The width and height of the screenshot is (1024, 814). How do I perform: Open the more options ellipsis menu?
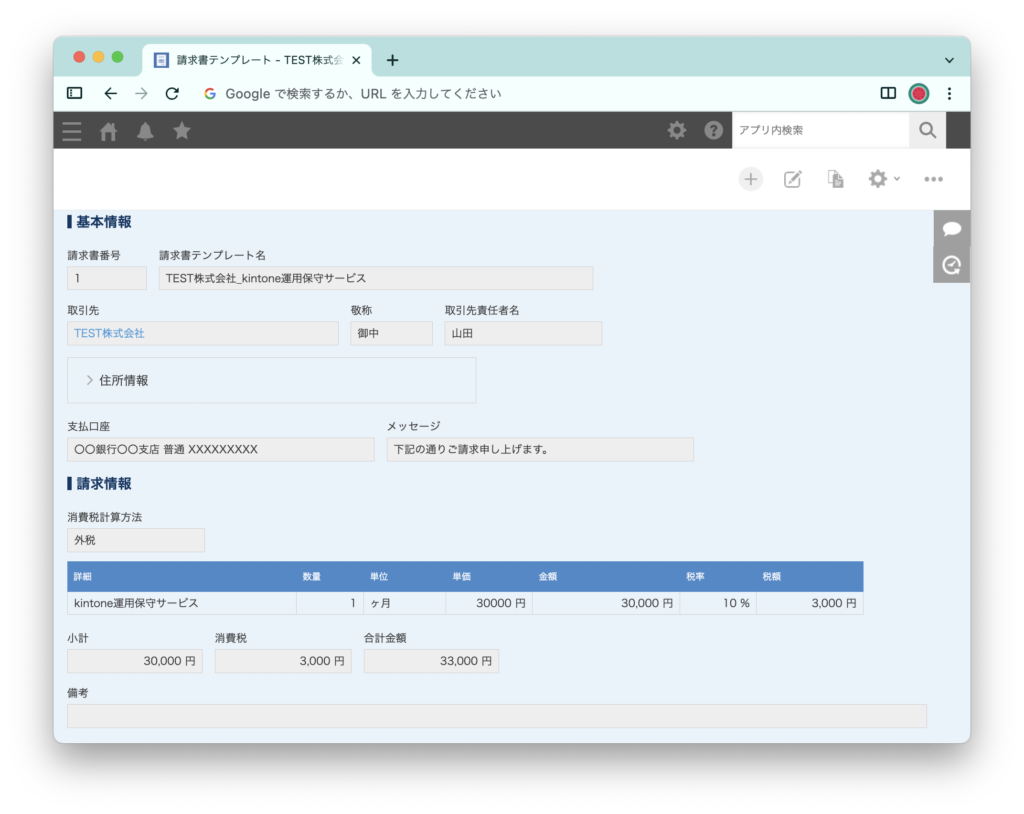click(933, 179)
